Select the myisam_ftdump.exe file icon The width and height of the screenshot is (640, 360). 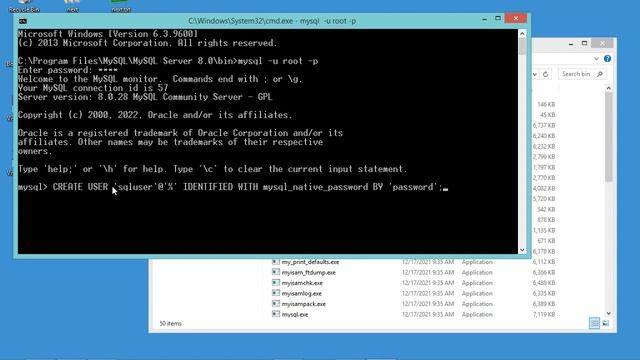(276, 272)
